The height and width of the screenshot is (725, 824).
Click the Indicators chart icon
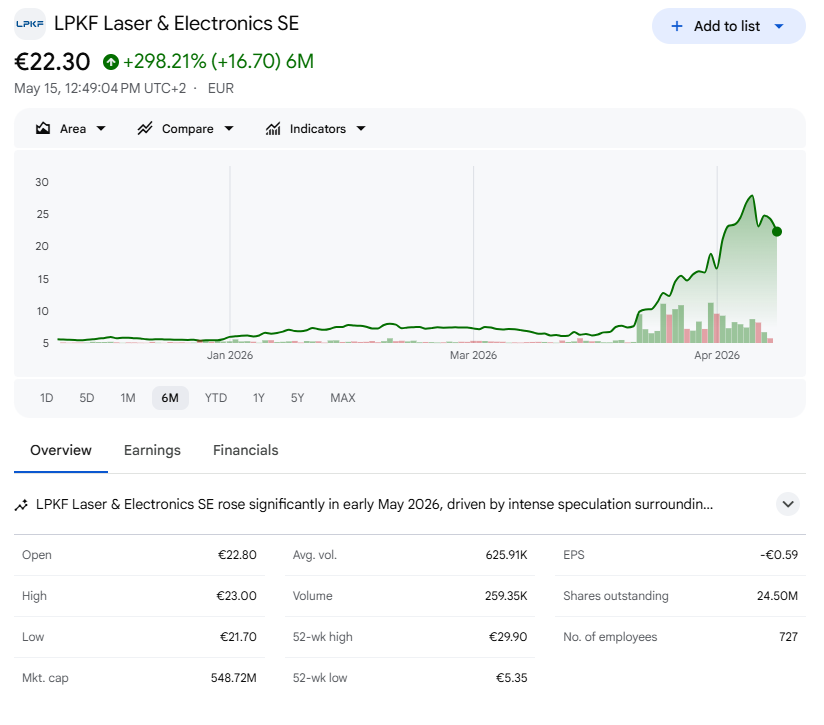[x=273, y=129]
